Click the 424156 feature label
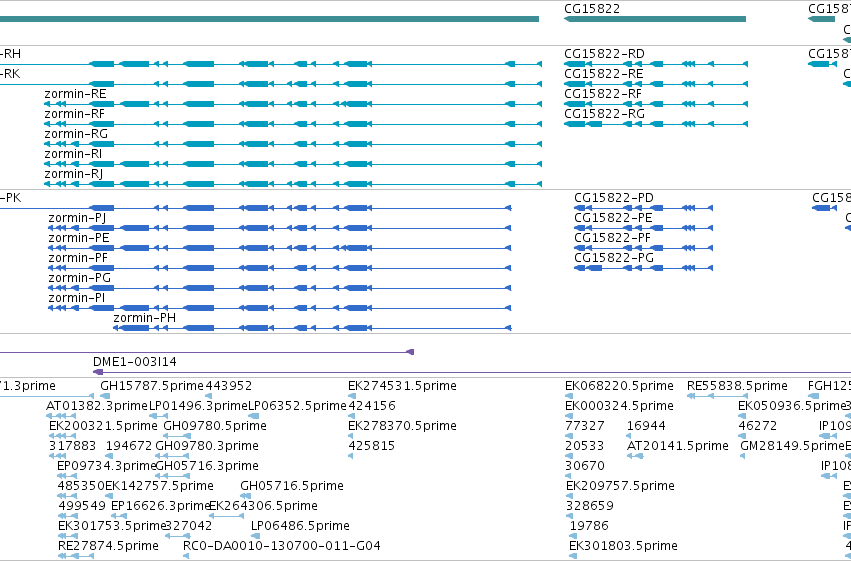Screen dimensions: 851x561 pos(372,406)
